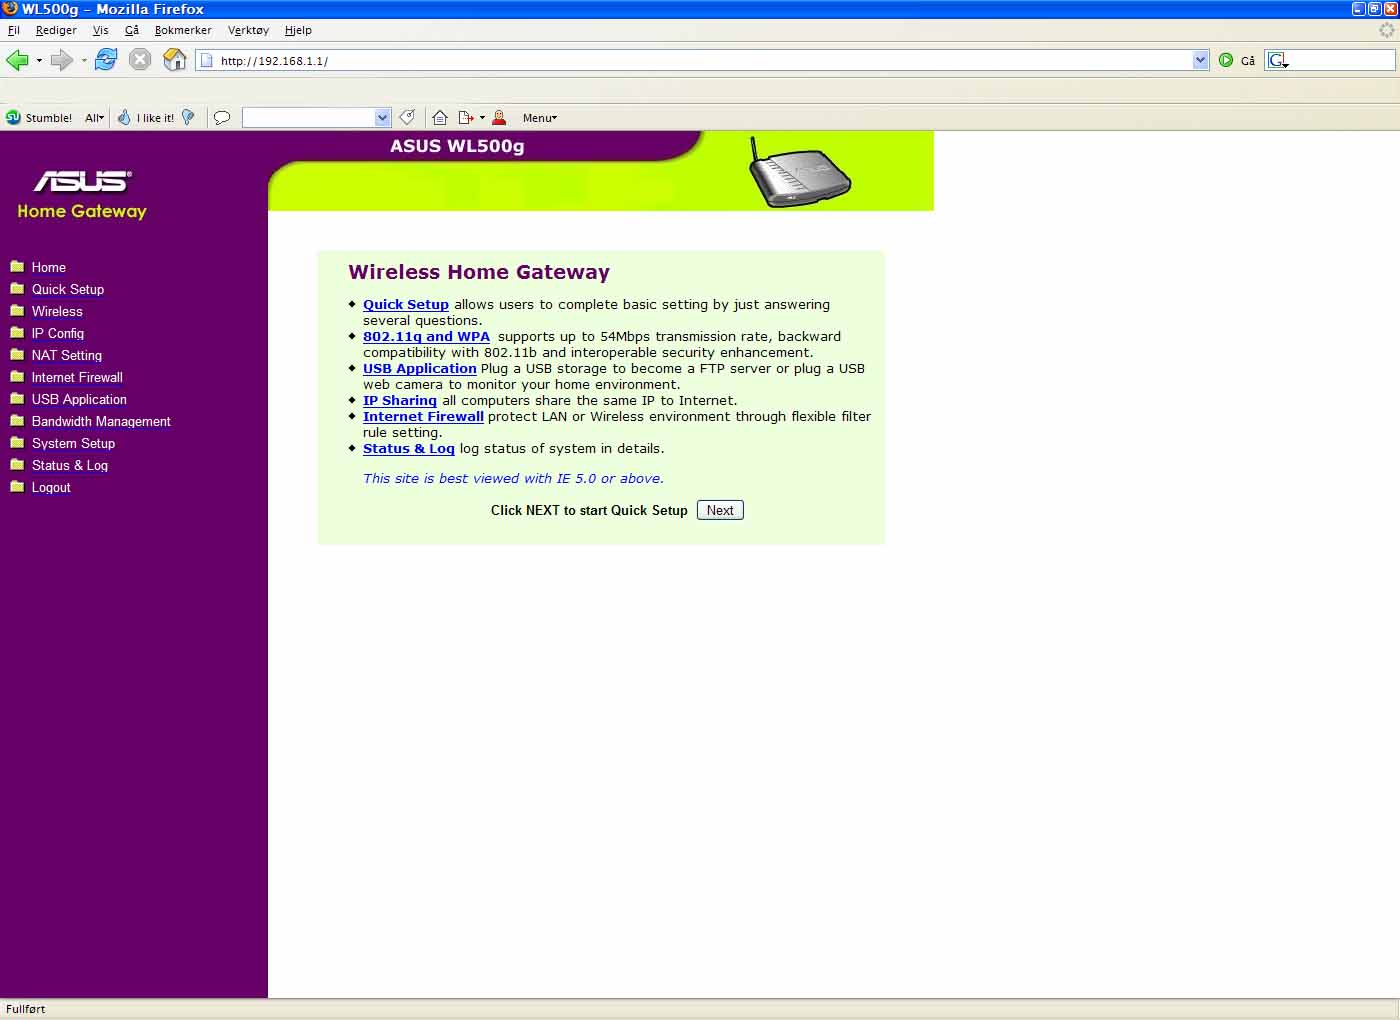
Task: Click the folder icon beside Home
Action: pos(17,266)
